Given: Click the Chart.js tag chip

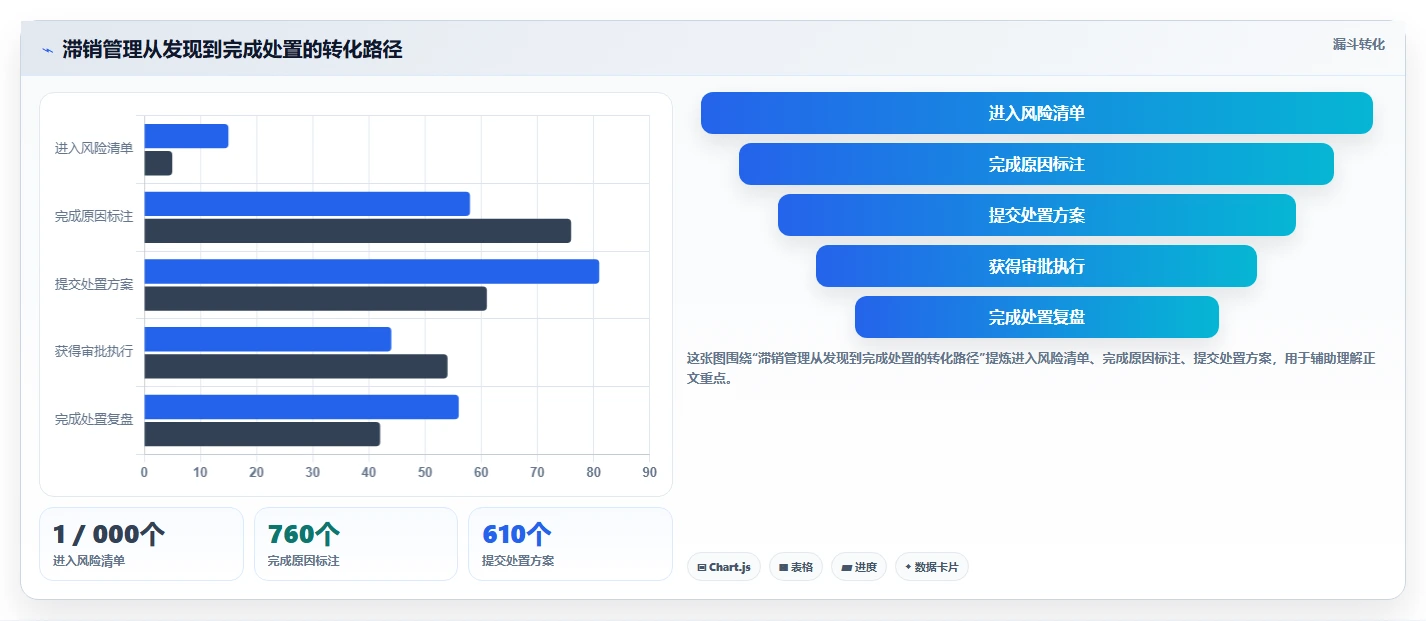Looking at the screenshot, I should (x=724, y=567).
